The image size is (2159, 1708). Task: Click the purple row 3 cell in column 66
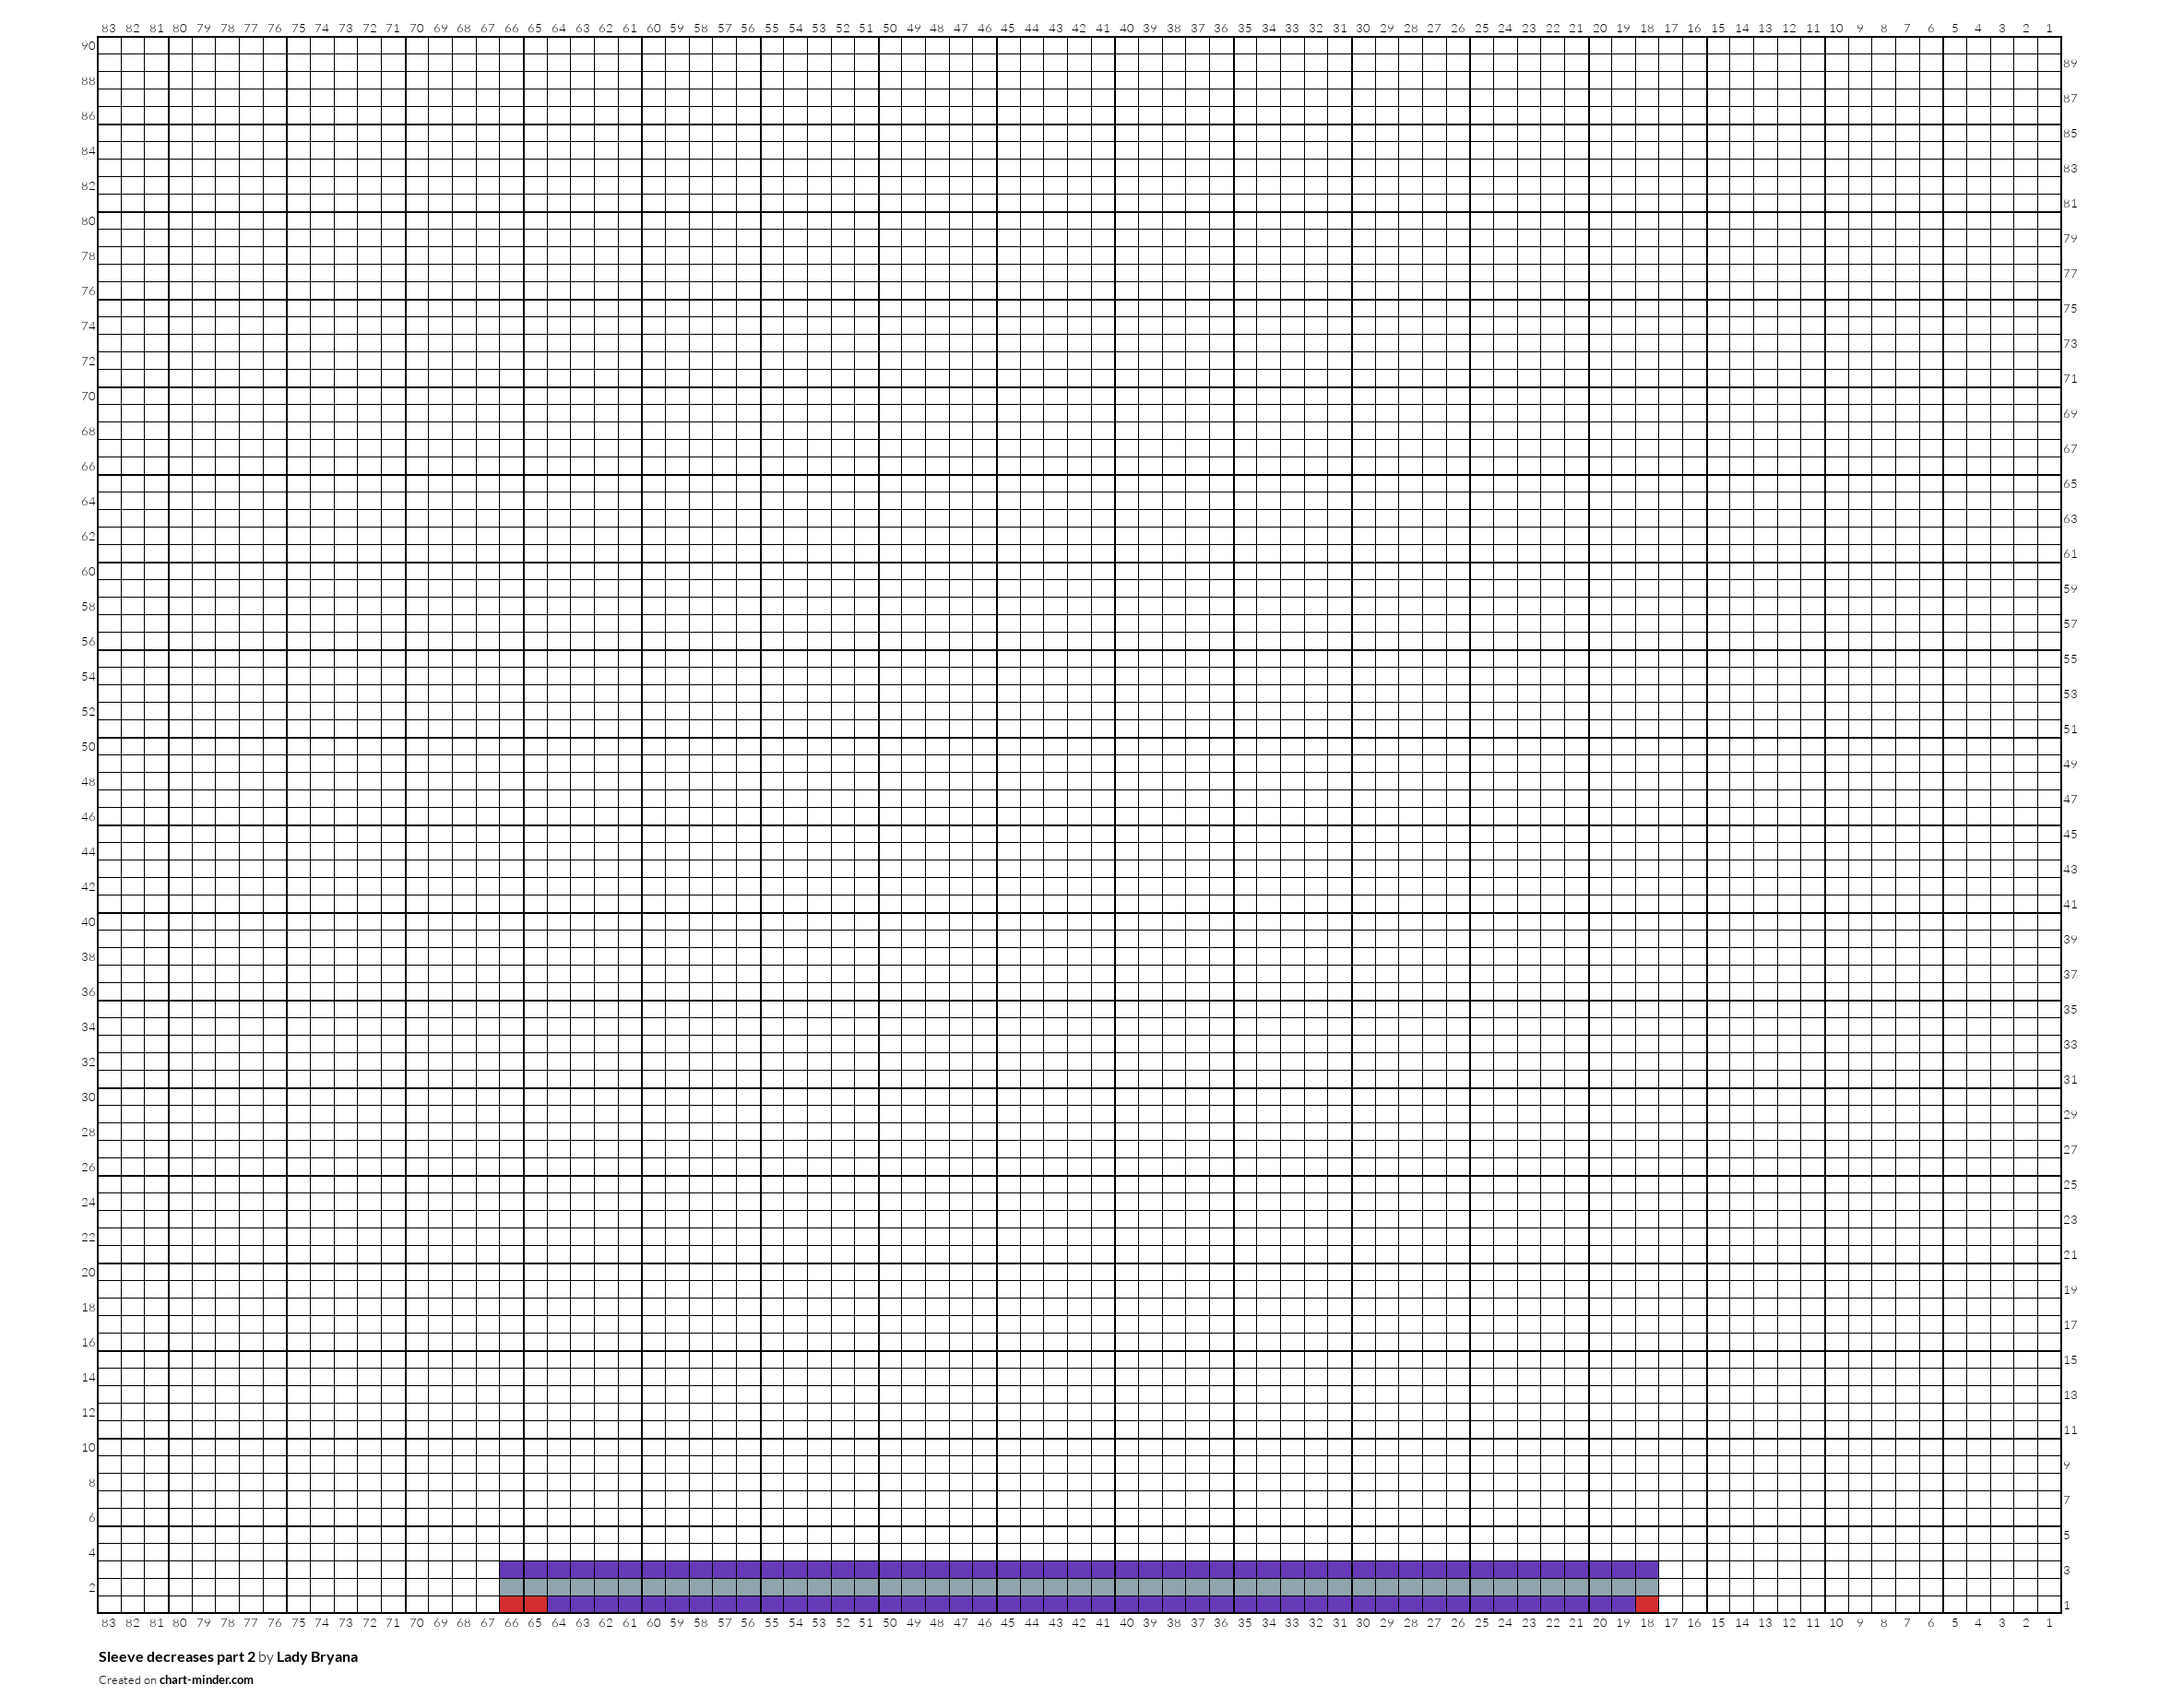coord(511,1568)
